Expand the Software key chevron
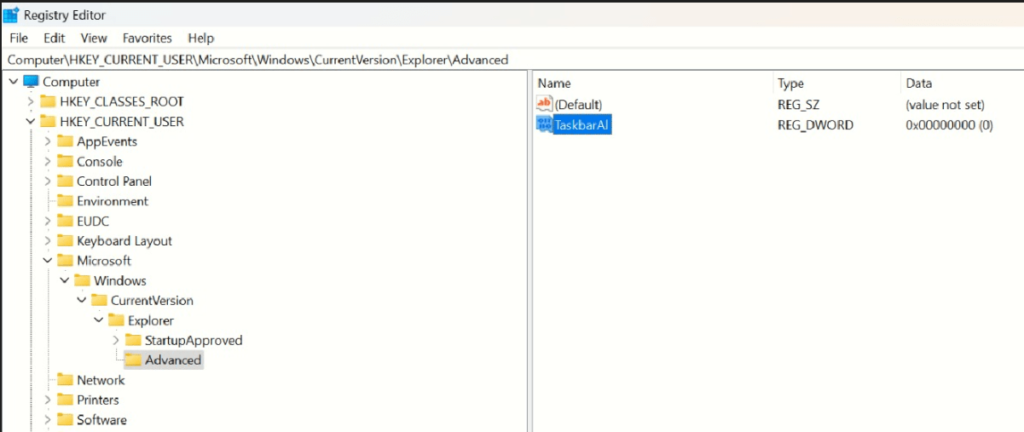 pyautogui.click(x=47, y=420)
